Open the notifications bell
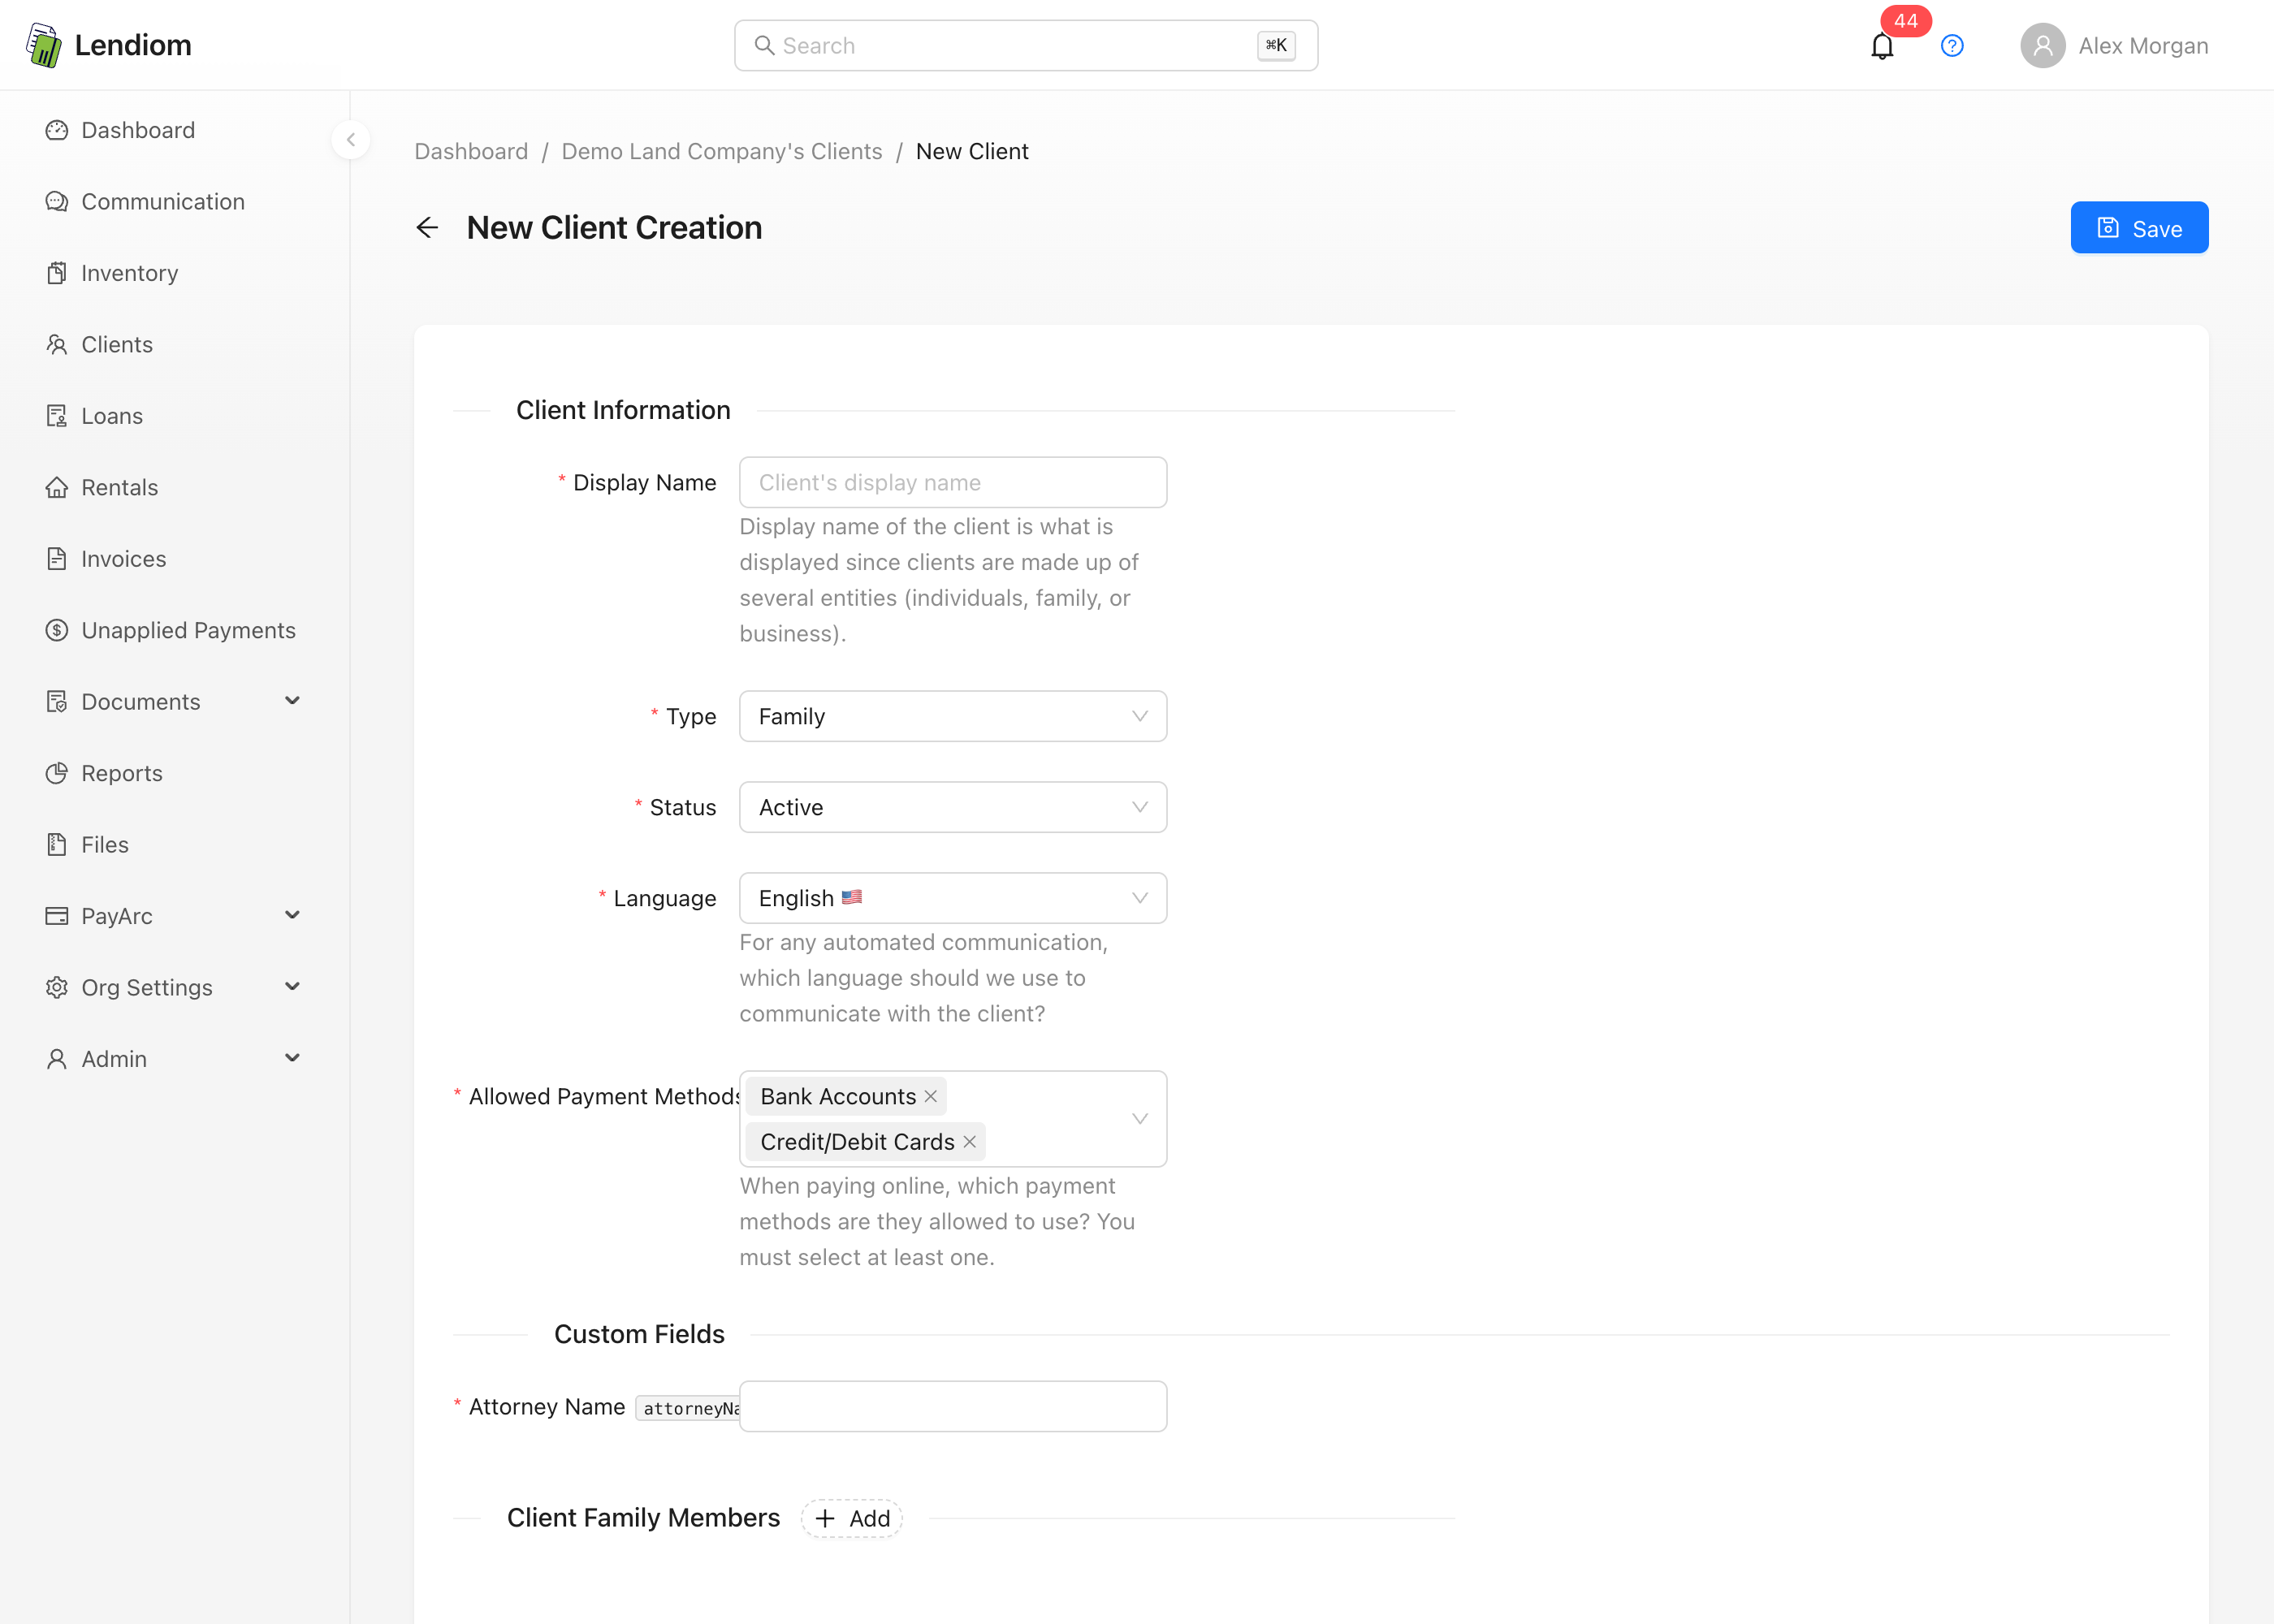 pyautogui.click(x=1882, y=46)
